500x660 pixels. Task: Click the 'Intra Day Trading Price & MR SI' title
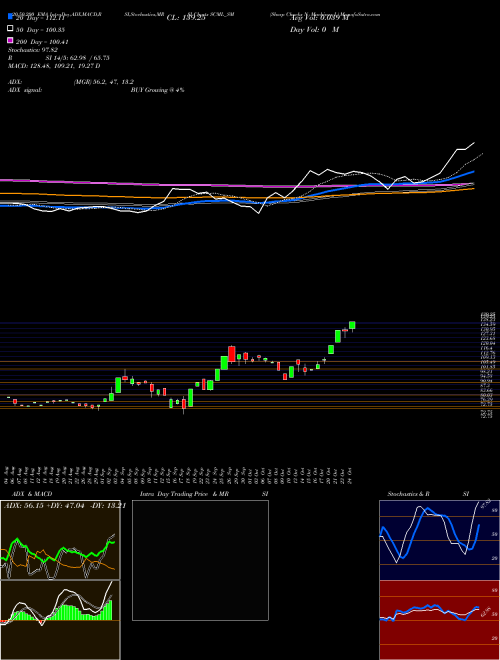coord(204,494)
